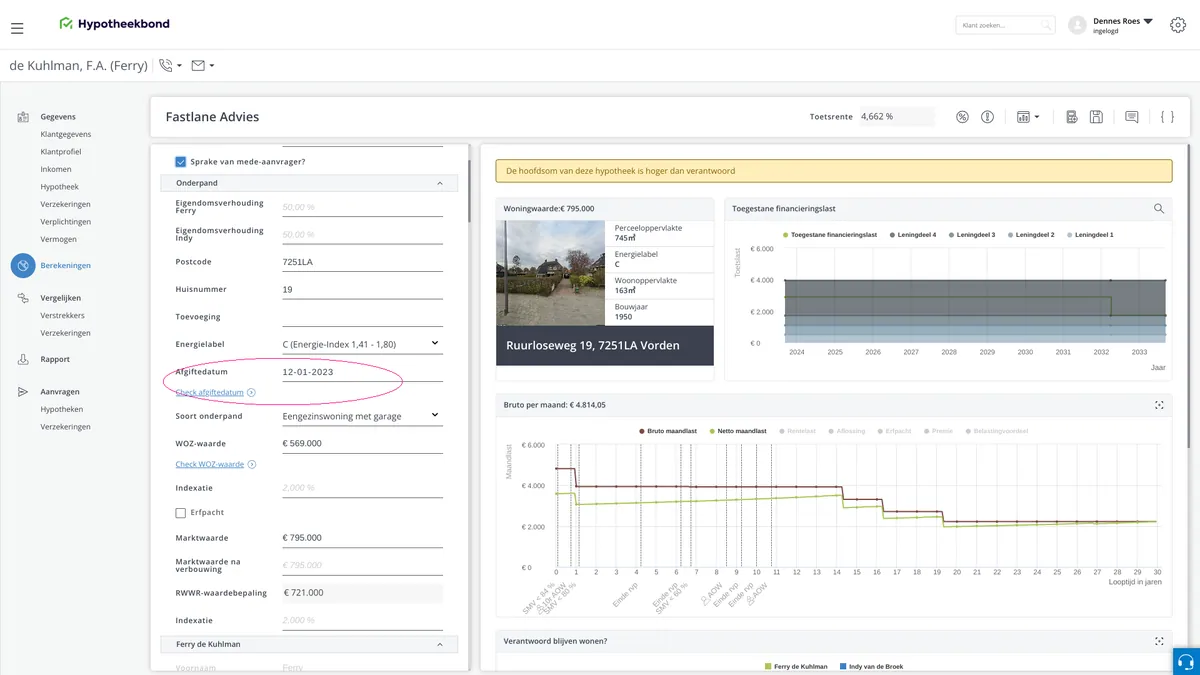Toggle Netto maandlast series in chart legend

click(x=738, y=431)
